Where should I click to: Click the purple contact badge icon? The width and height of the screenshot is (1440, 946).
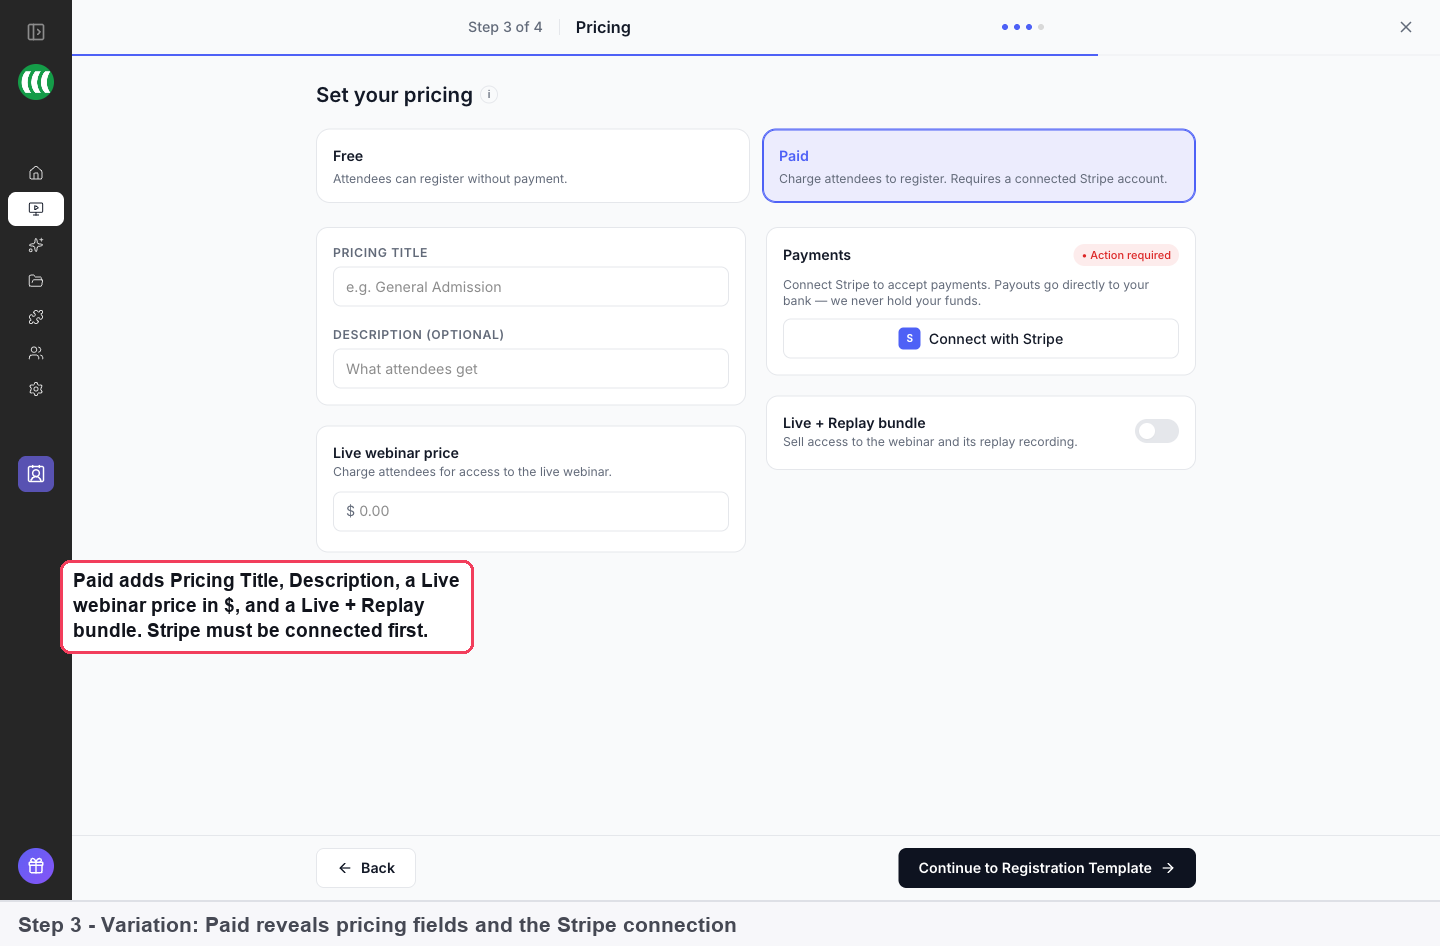coord(36,474)
